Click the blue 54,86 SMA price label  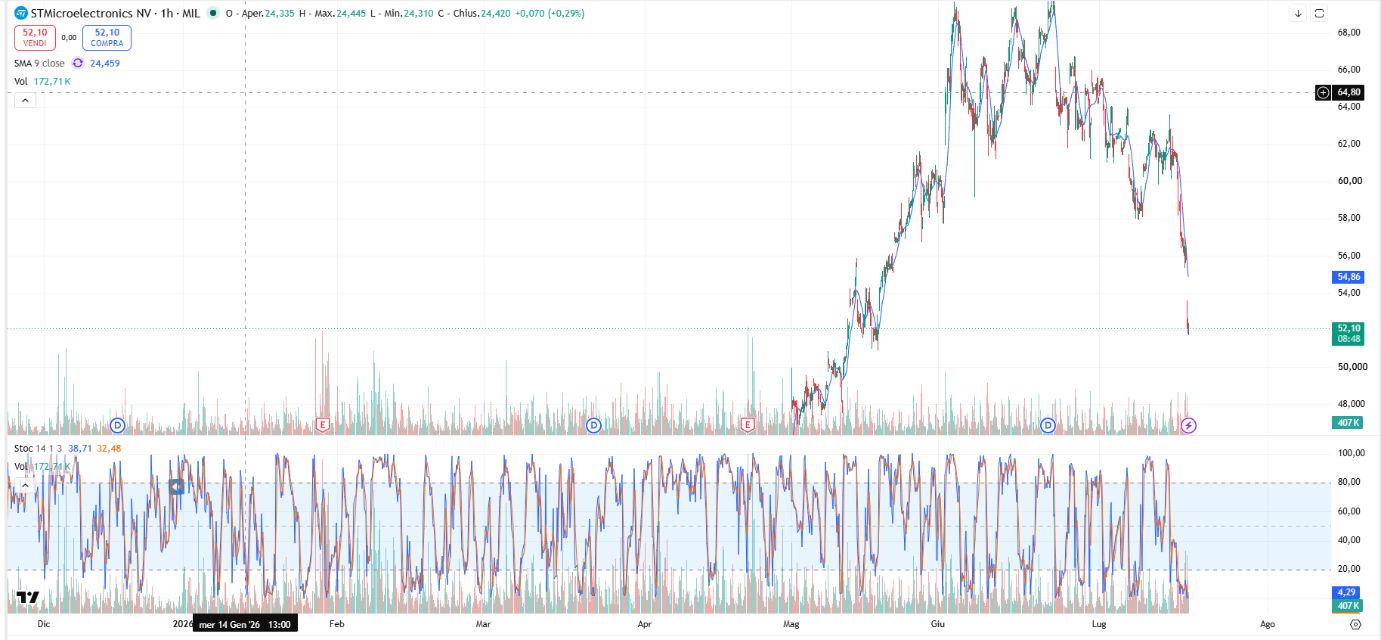coord(1348,277)
